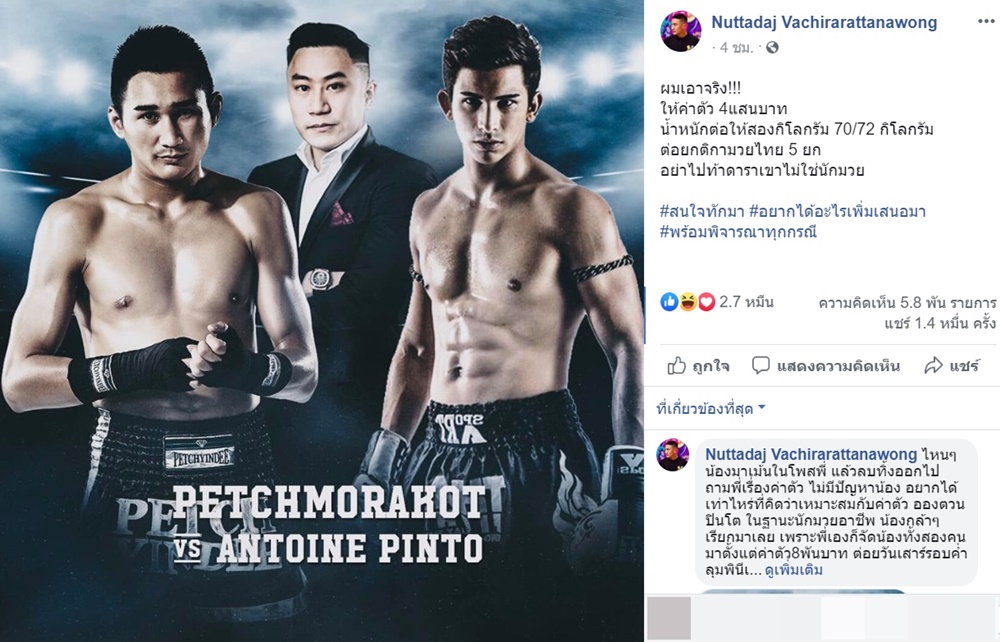Image resolution: width=1000 pixels, height=642 pixels.
Task: Click the red Love heart reaction icon
Action: point(706,302)
